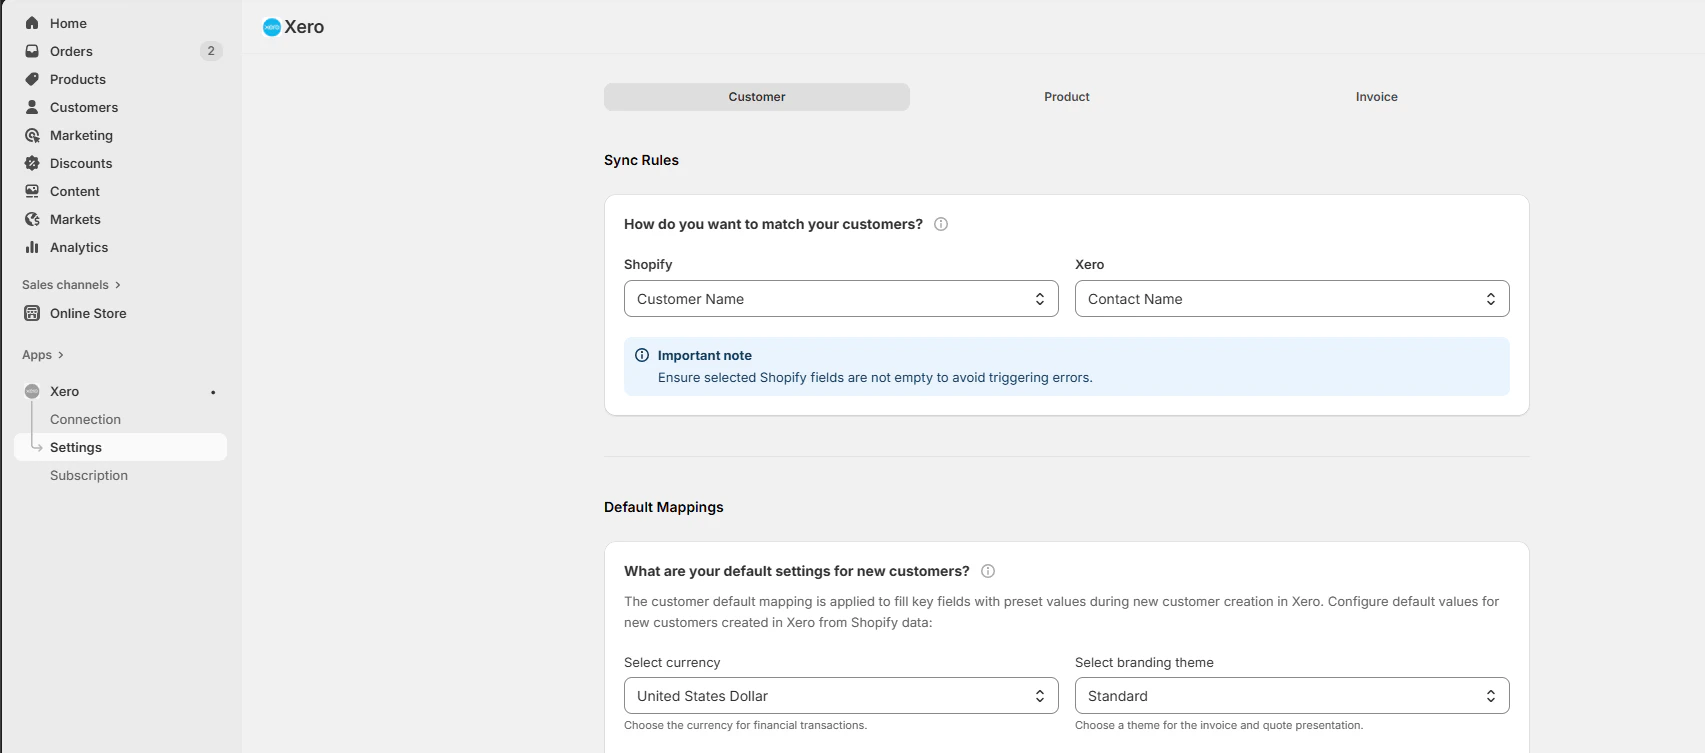Click the Xero field label above Contact Name
The image size is (1705, 753).
tap(1089, 264)
